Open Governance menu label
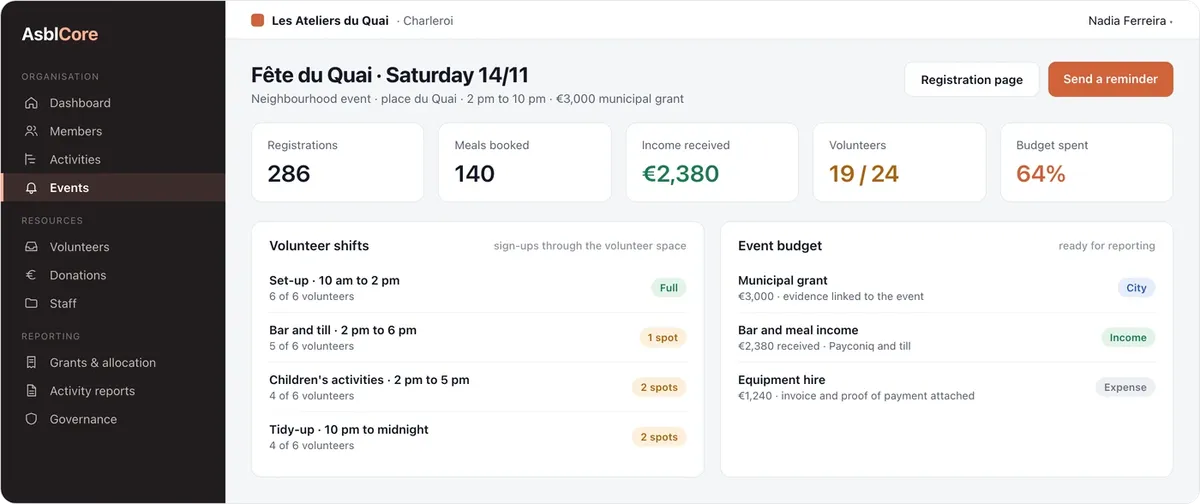This screenshot has height=504, width=1200. click(x=83, y=419)
